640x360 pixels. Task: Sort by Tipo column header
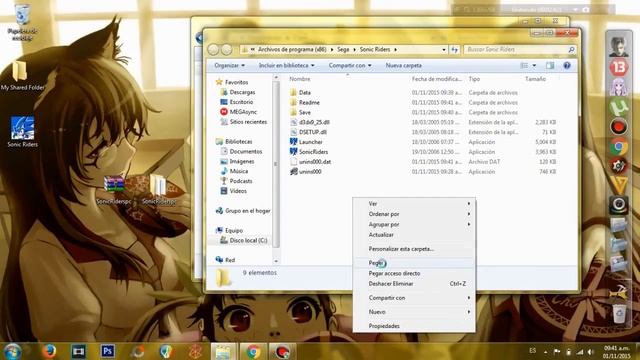[x=474, y=79]
